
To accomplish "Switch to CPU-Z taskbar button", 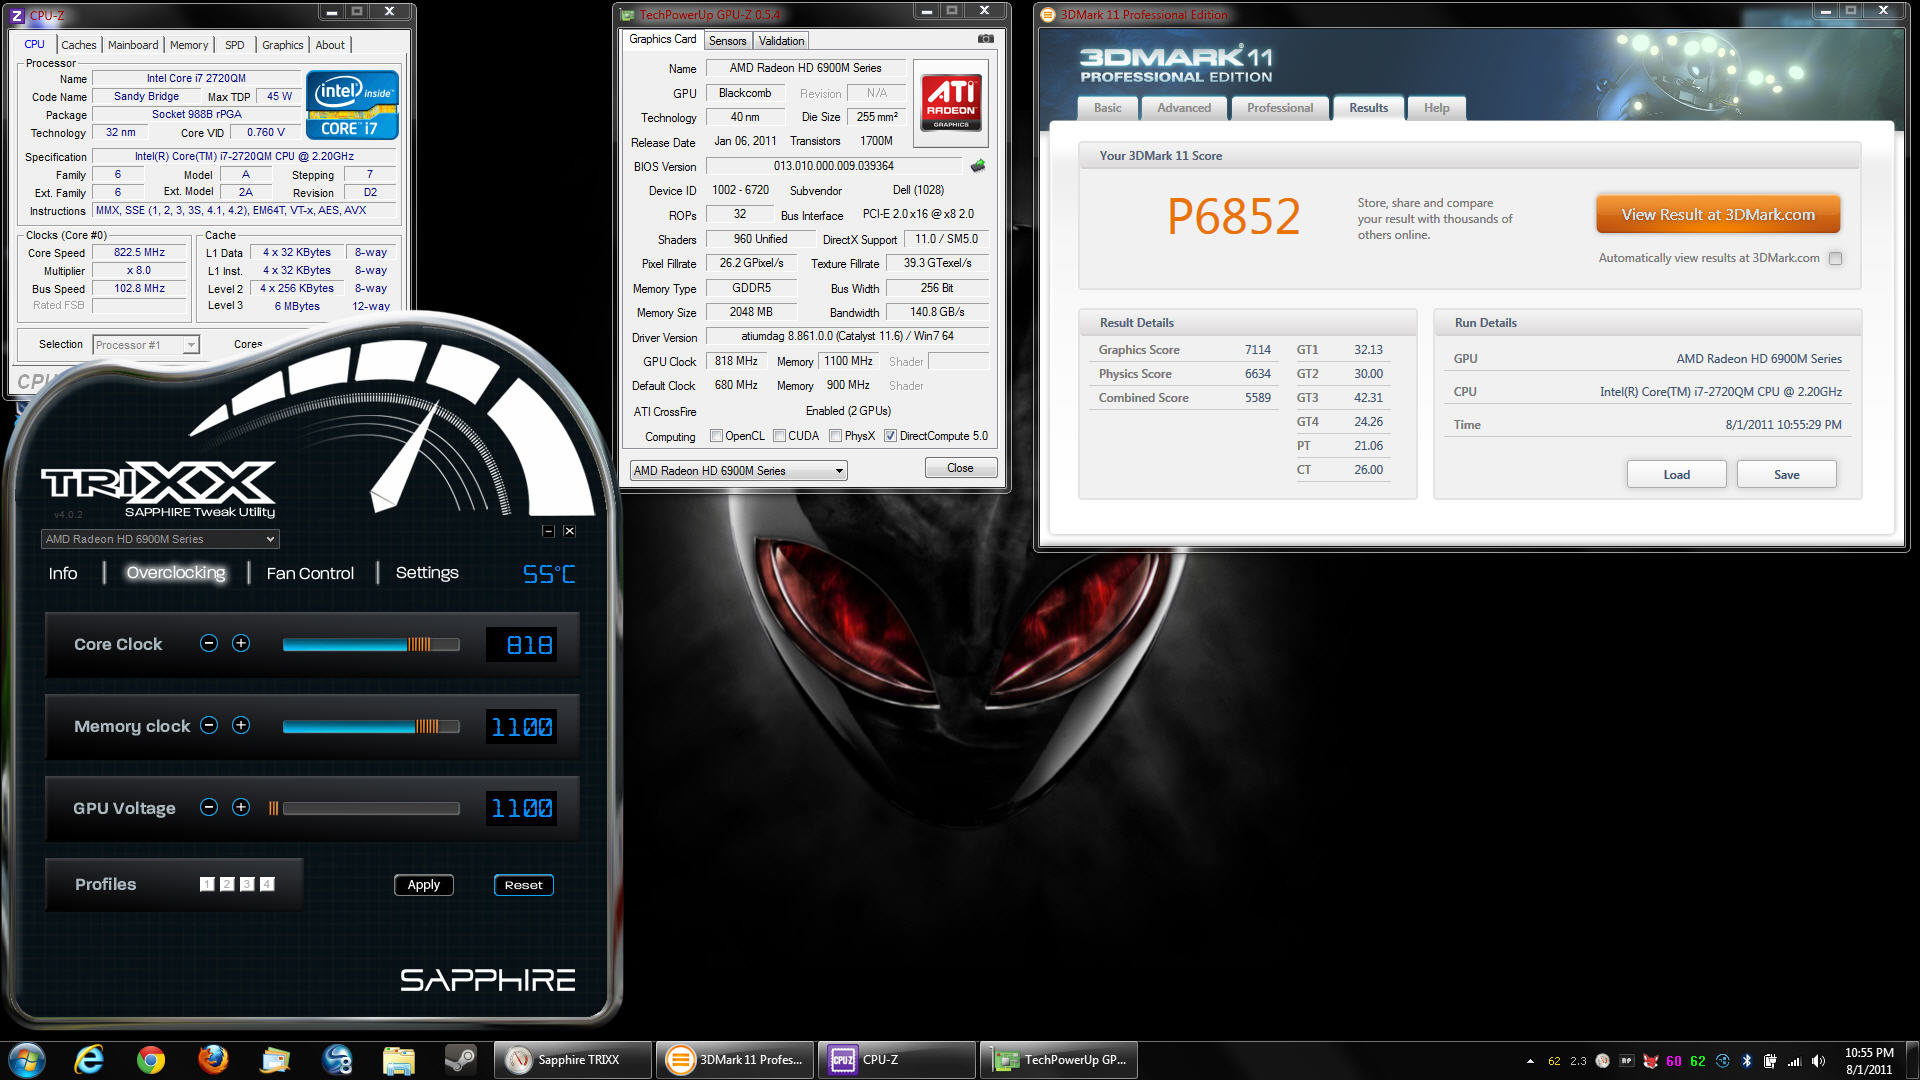I will pyautogui.click(x=897, y=1060).
